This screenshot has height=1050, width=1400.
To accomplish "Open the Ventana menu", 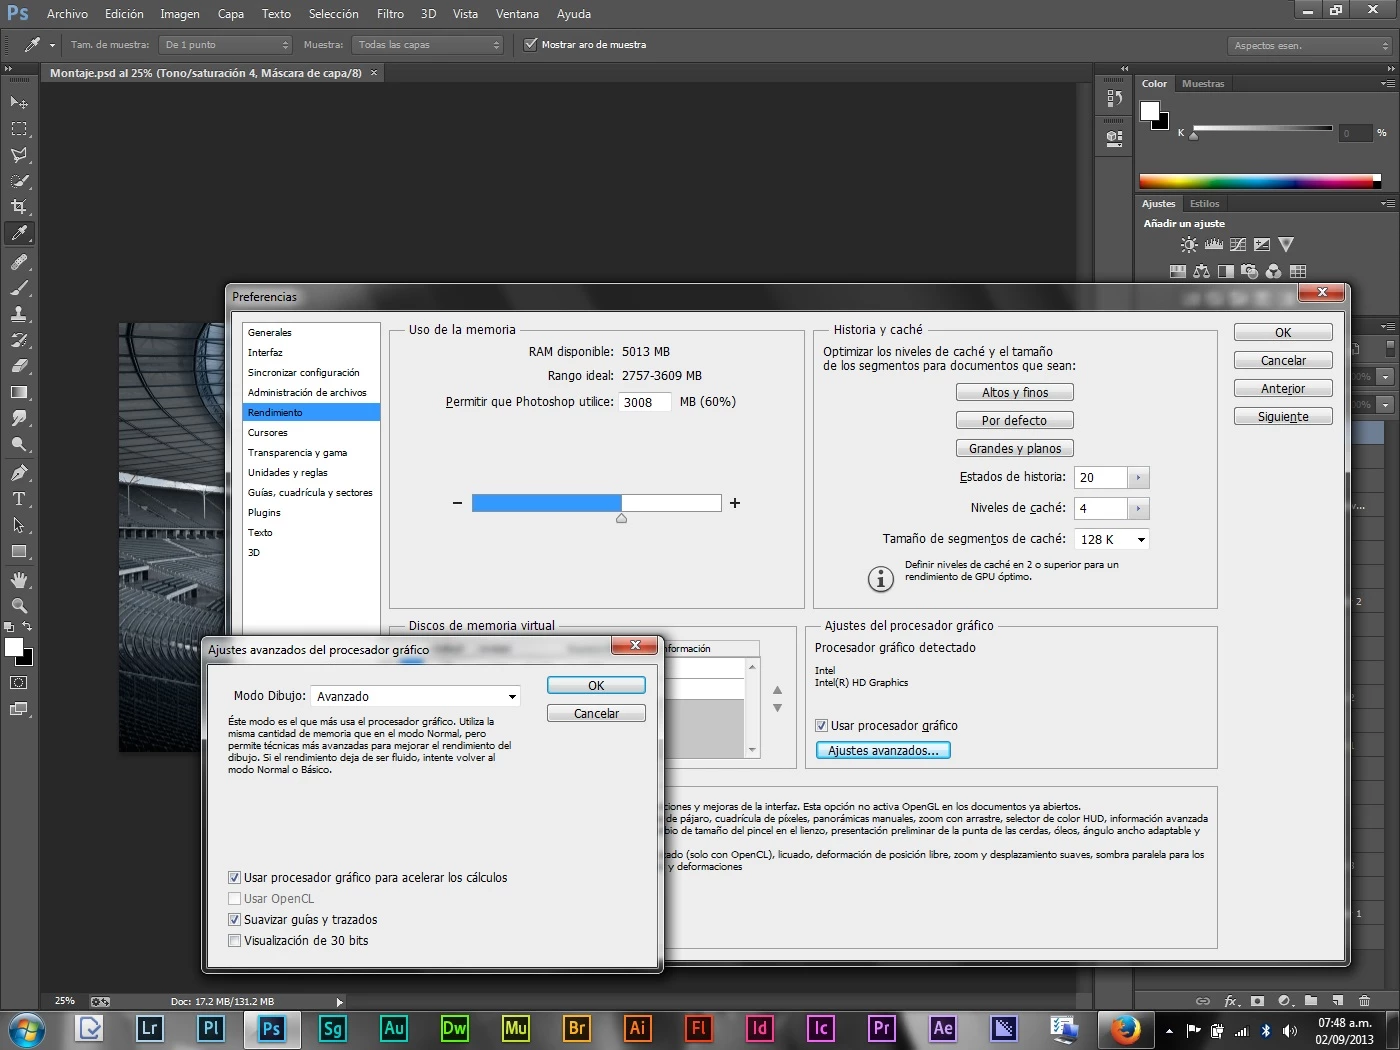I will tap(517, 14).
